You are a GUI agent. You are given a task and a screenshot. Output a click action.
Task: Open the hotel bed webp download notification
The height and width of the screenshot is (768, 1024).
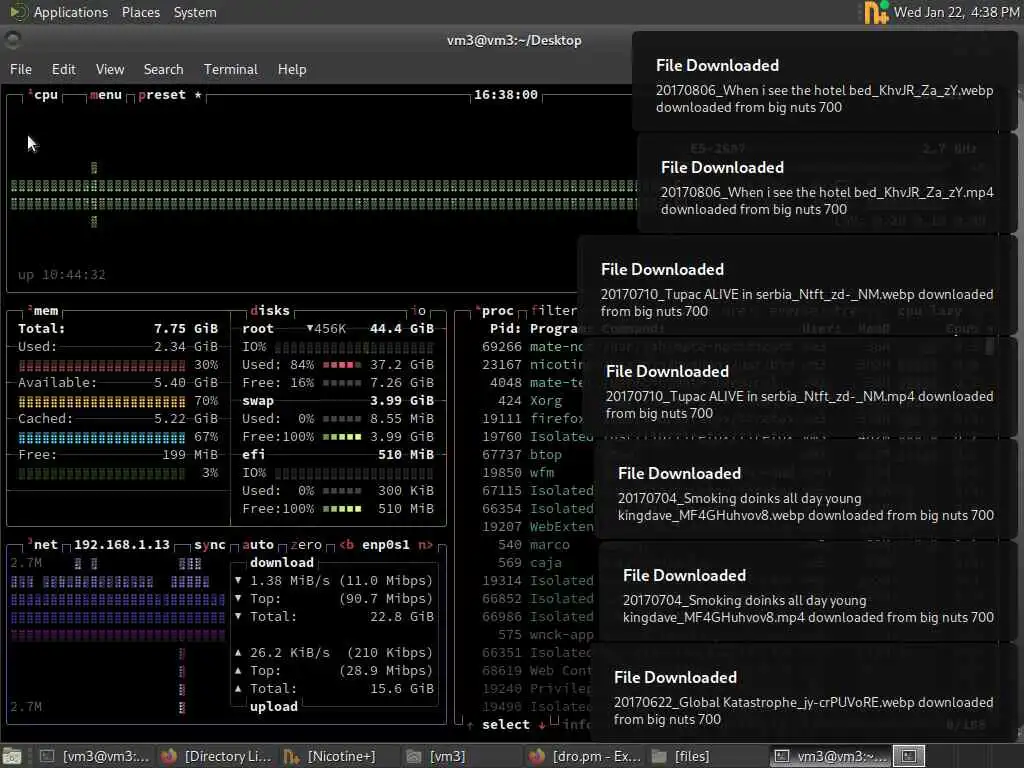coord(824,82)
